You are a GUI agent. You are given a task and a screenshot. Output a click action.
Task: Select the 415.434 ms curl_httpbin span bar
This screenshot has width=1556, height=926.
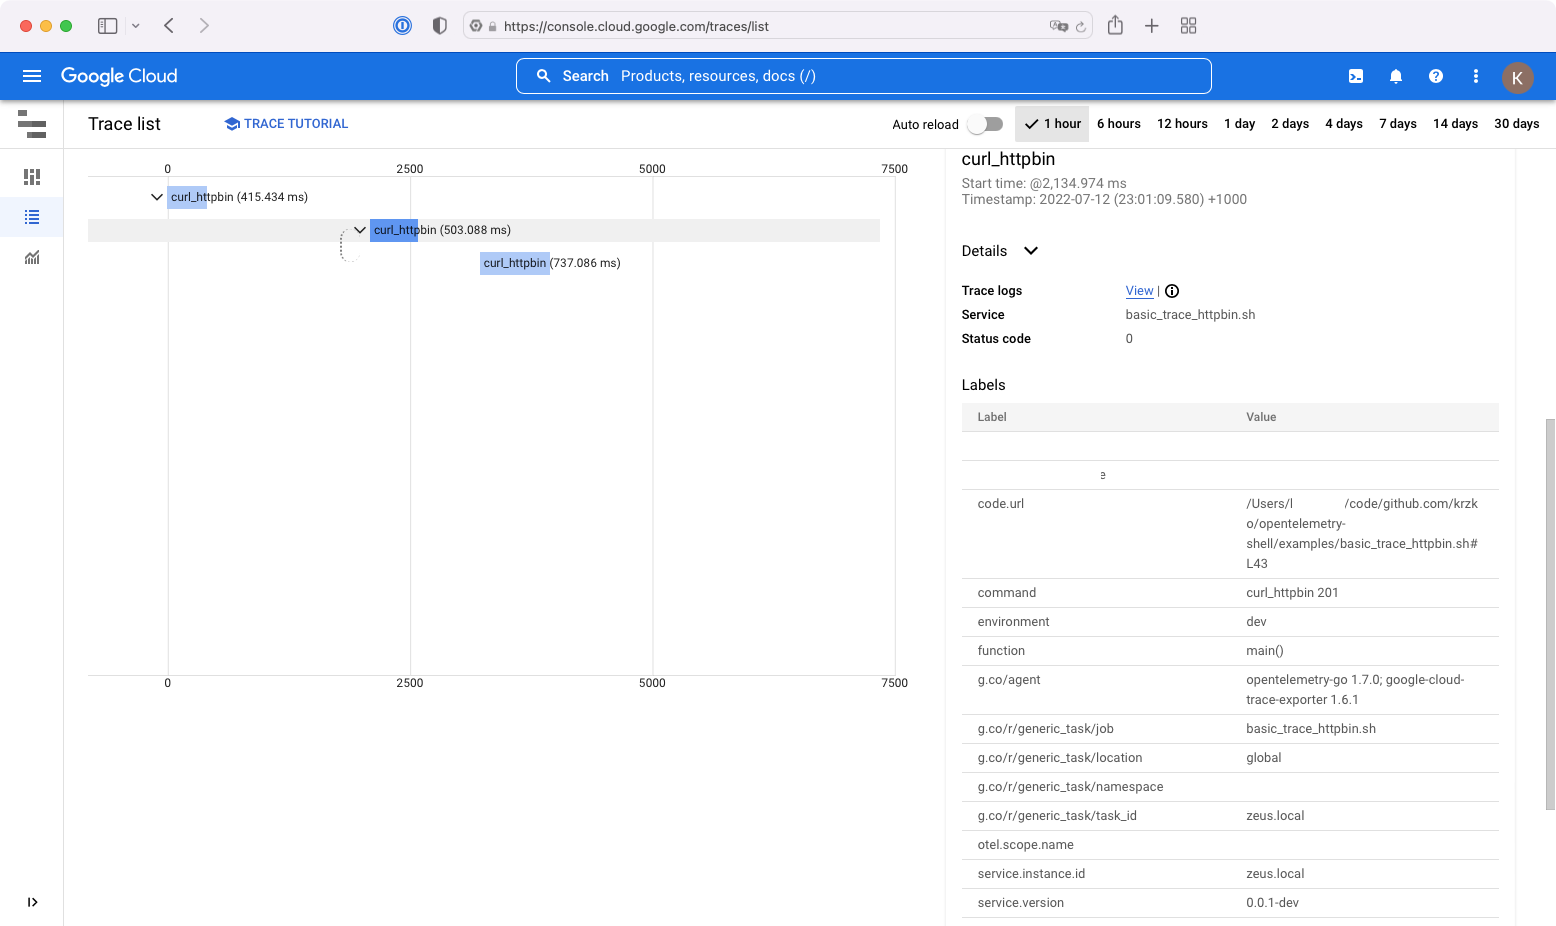[x=187, y=197]
